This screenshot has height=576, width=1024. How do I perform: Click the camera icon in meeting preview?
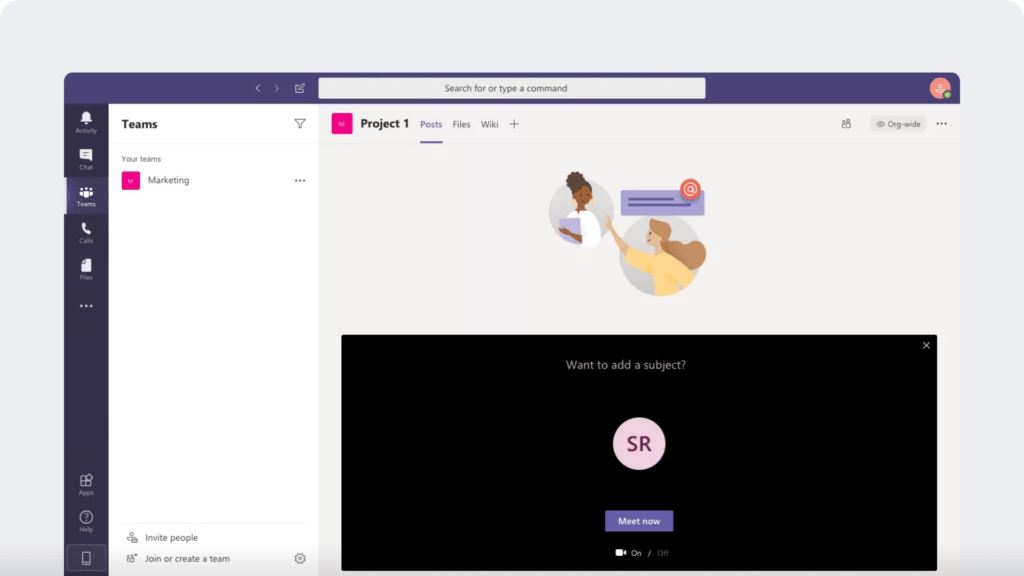pyautogui.click(x=621, y=551)
